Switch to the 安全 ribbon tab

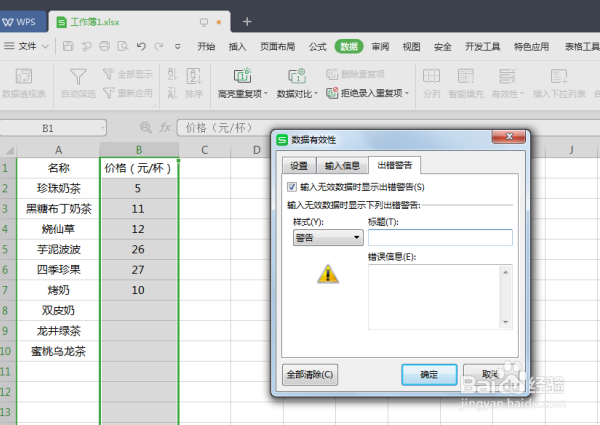point(443,47)
